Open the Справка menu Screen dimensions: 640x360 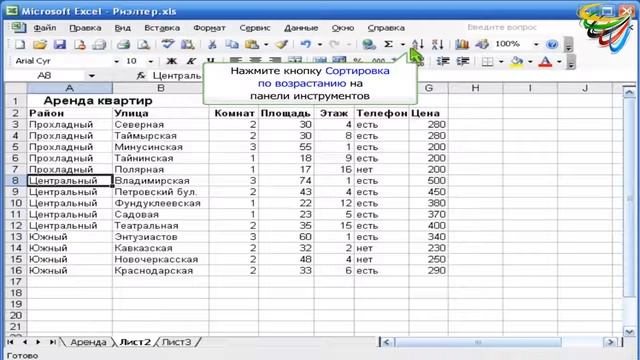tap(386, 28)
